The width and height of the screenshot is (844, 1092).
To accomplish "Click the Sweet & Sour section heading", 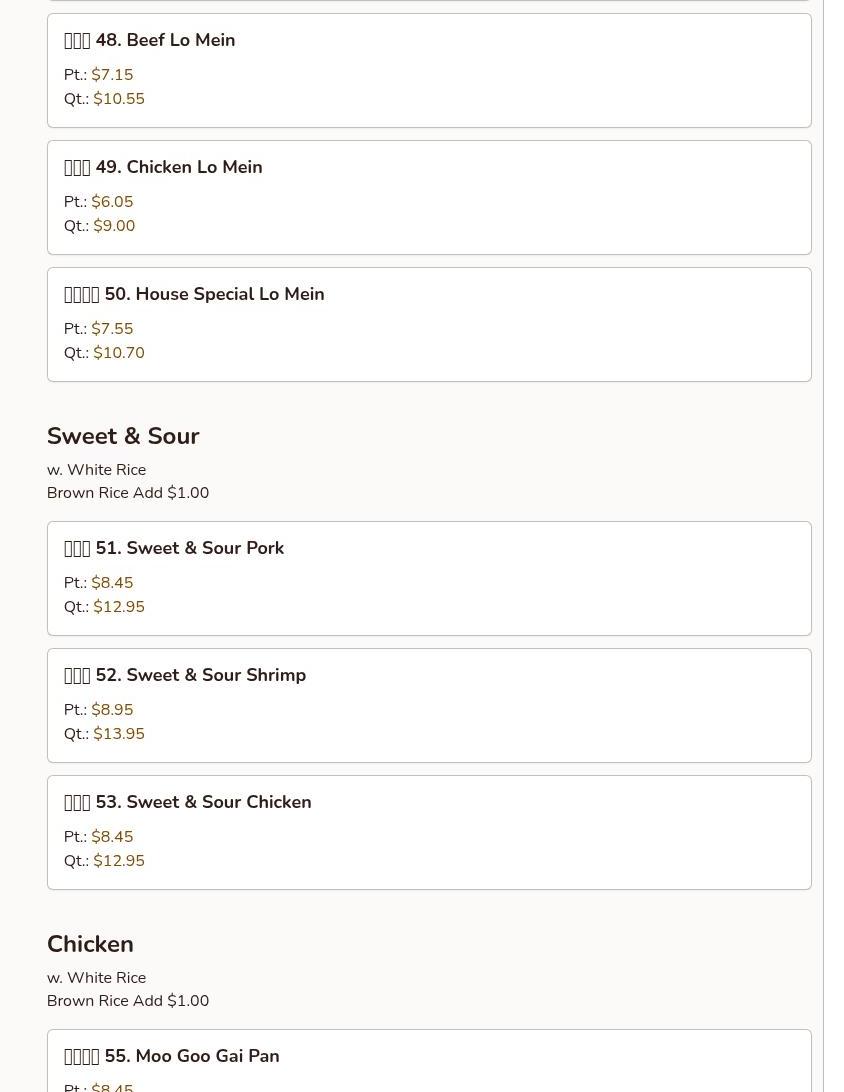I will [x=123, y=436].
